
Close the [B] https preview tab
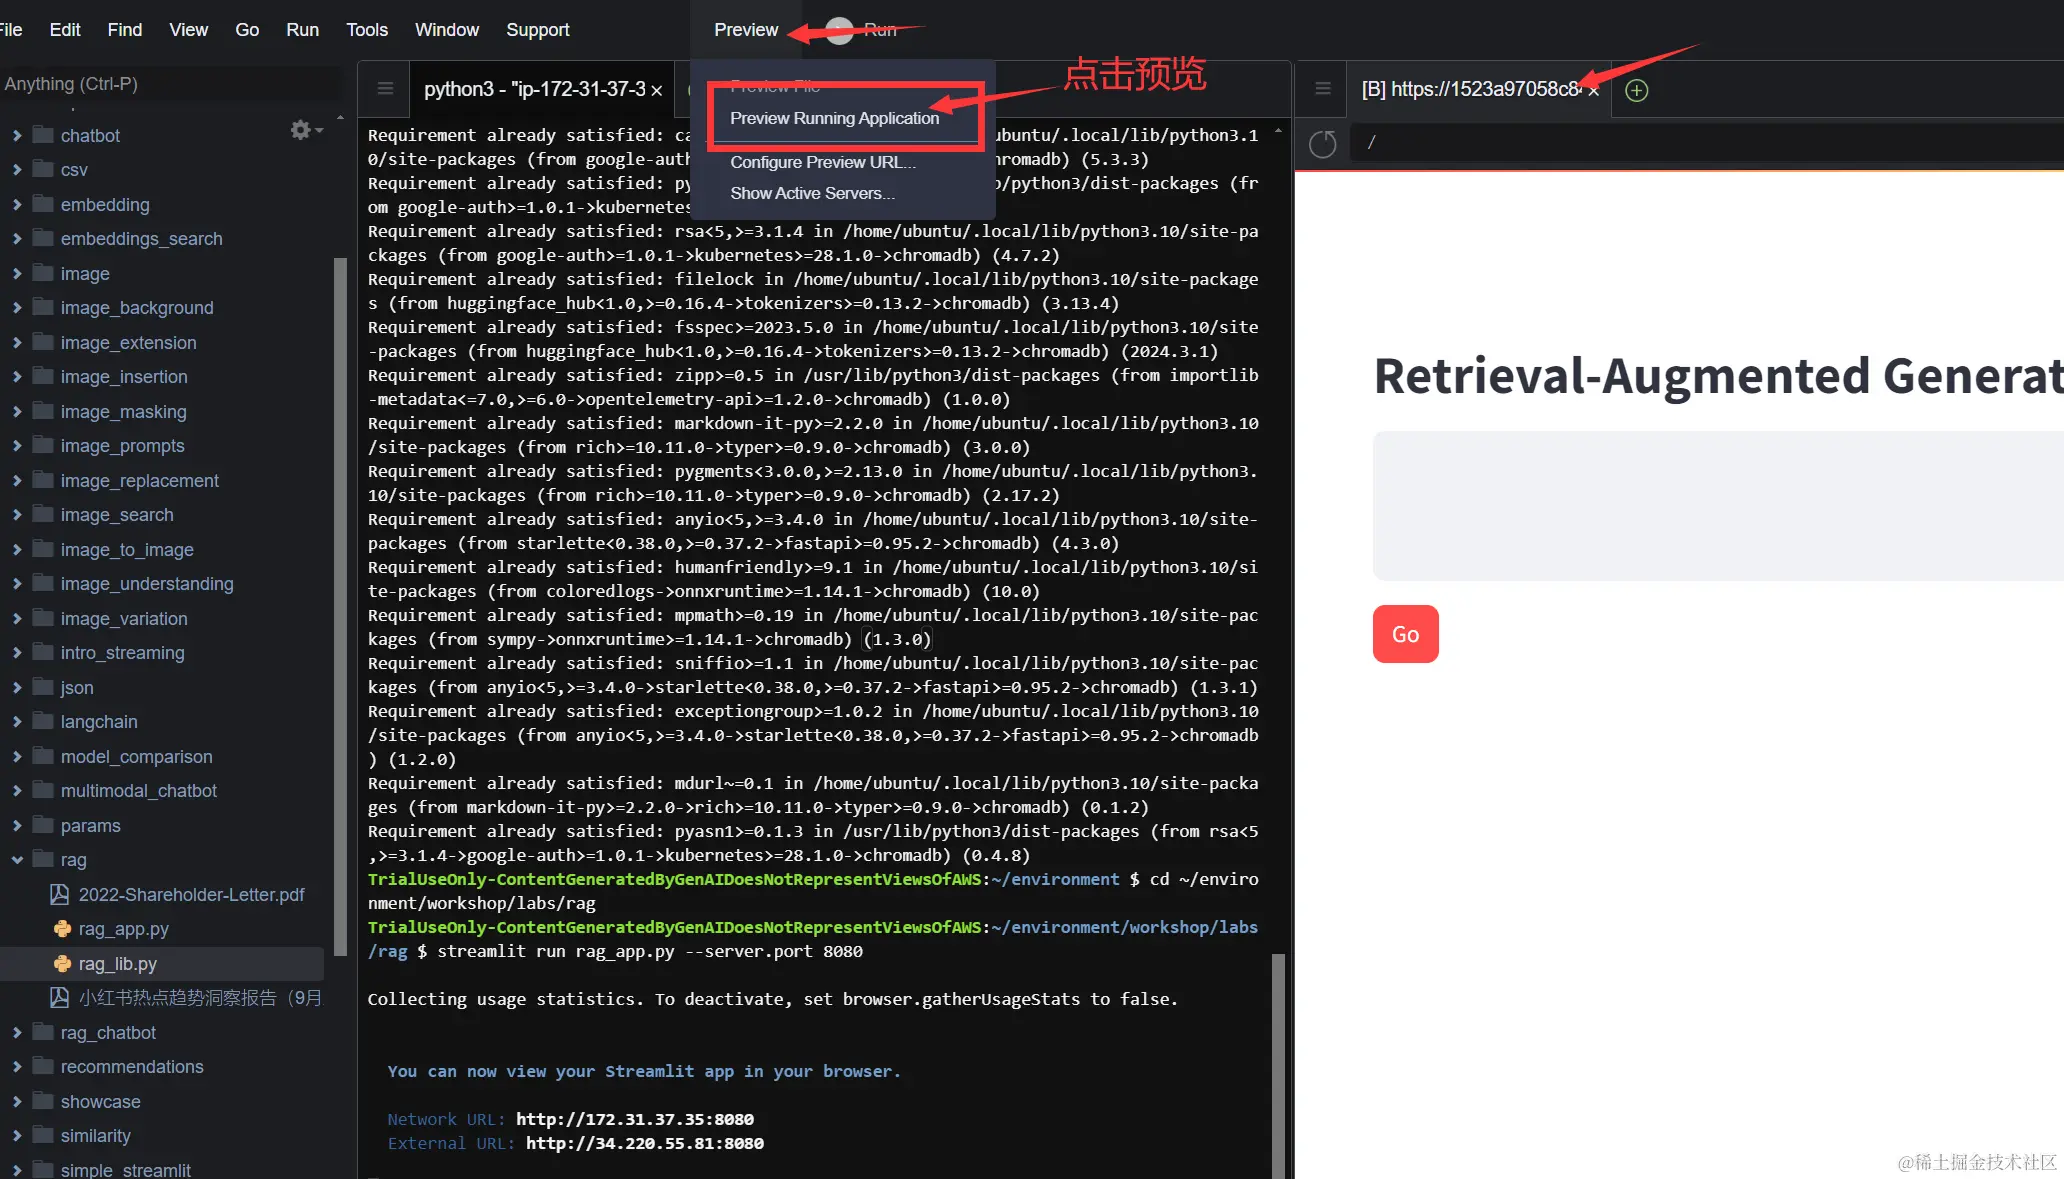[1594, 90]
